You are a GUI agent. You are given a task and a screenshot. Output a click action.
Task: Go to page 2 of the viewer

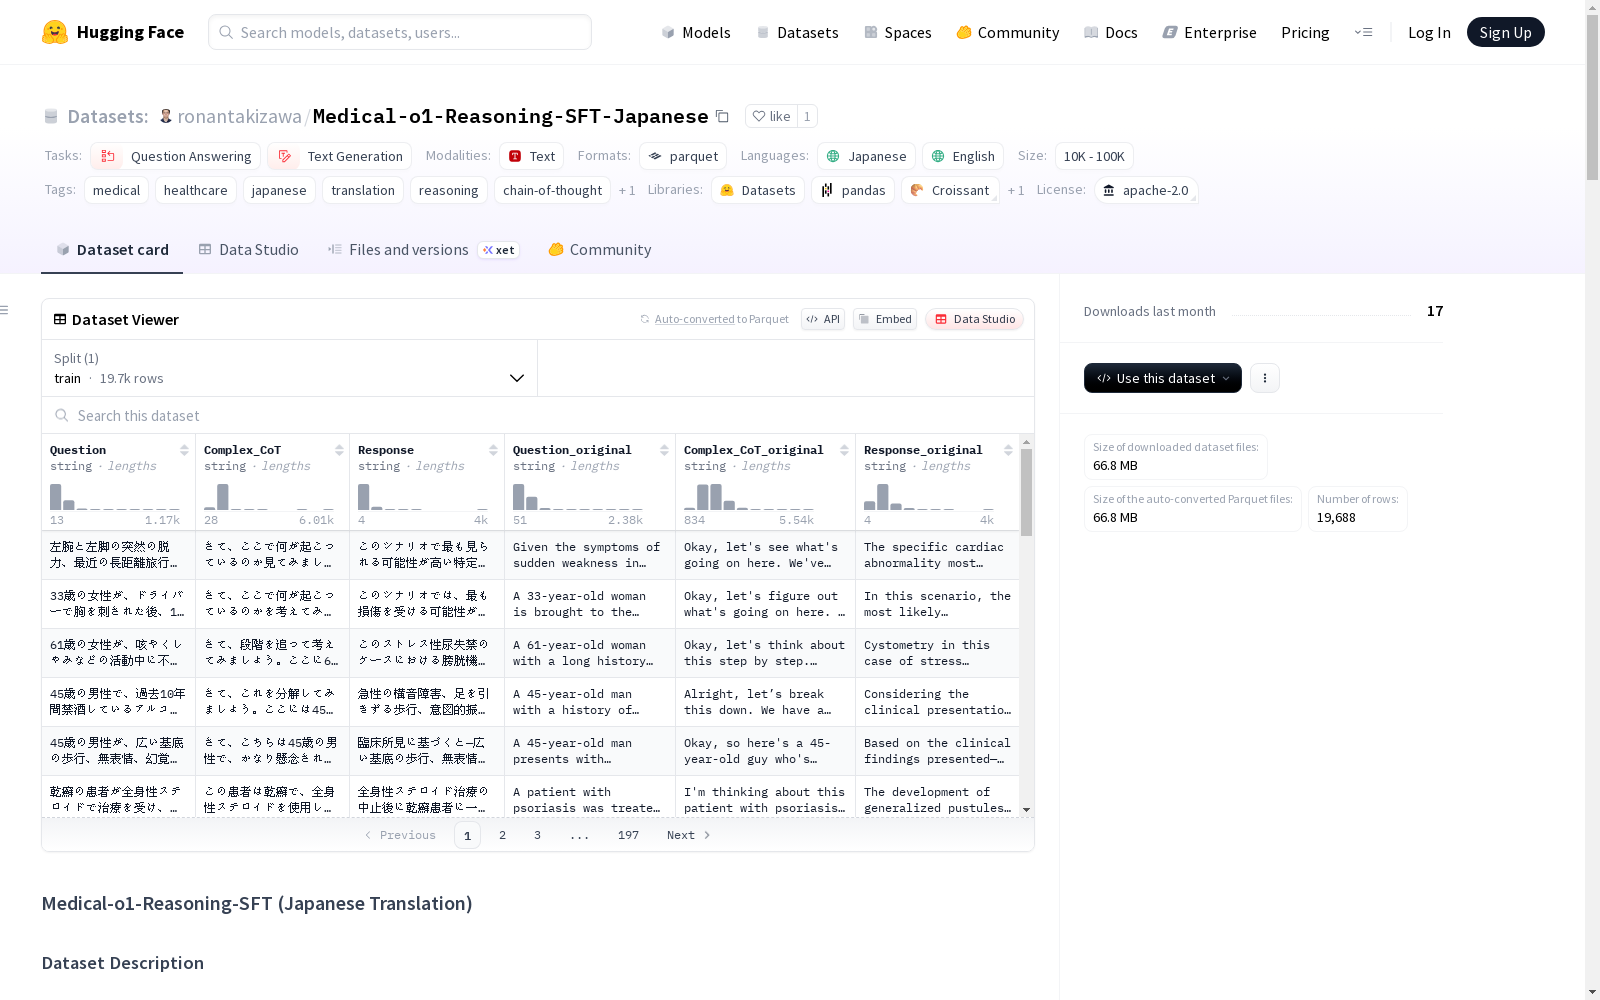coord(502,835)
